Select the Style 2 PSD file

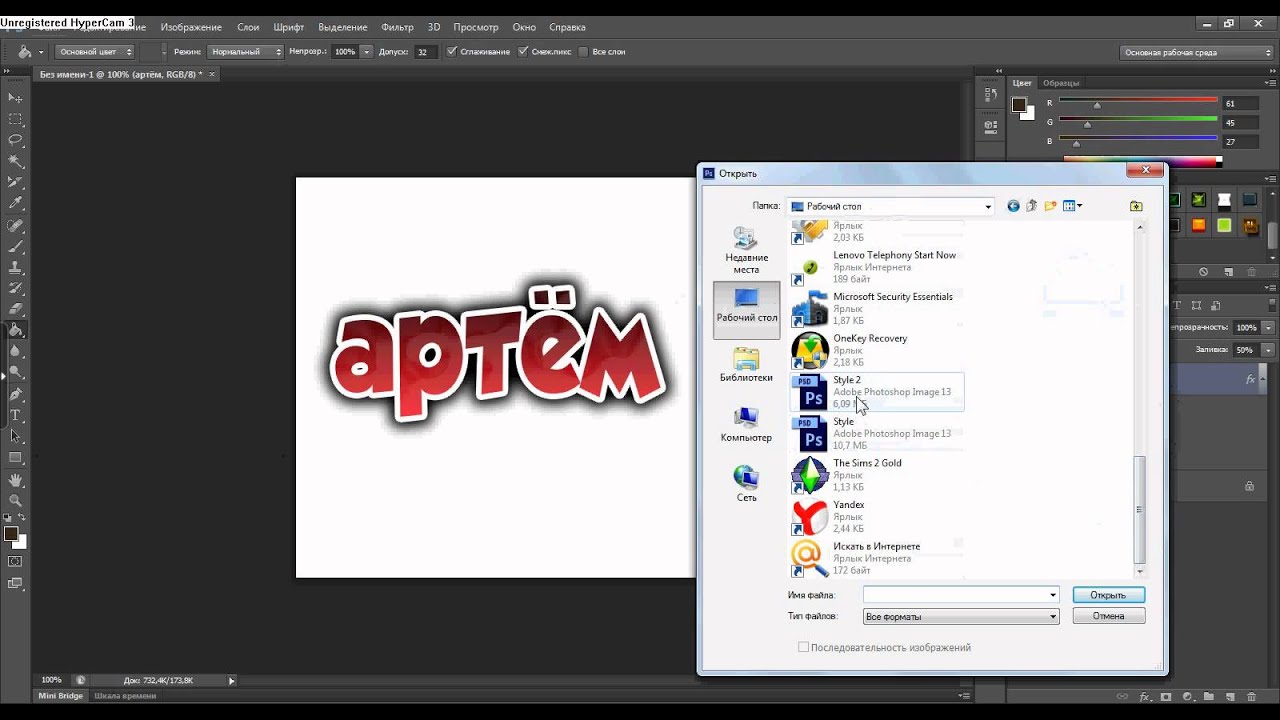[846, 381]
